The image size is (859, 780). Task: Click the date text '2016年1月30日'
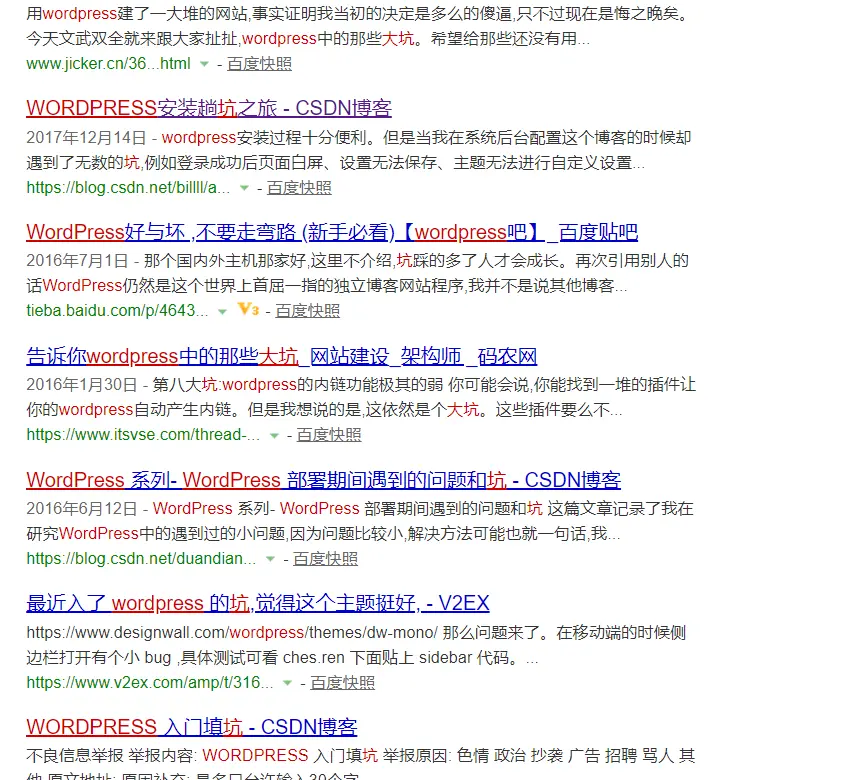(x=82, y=385)
